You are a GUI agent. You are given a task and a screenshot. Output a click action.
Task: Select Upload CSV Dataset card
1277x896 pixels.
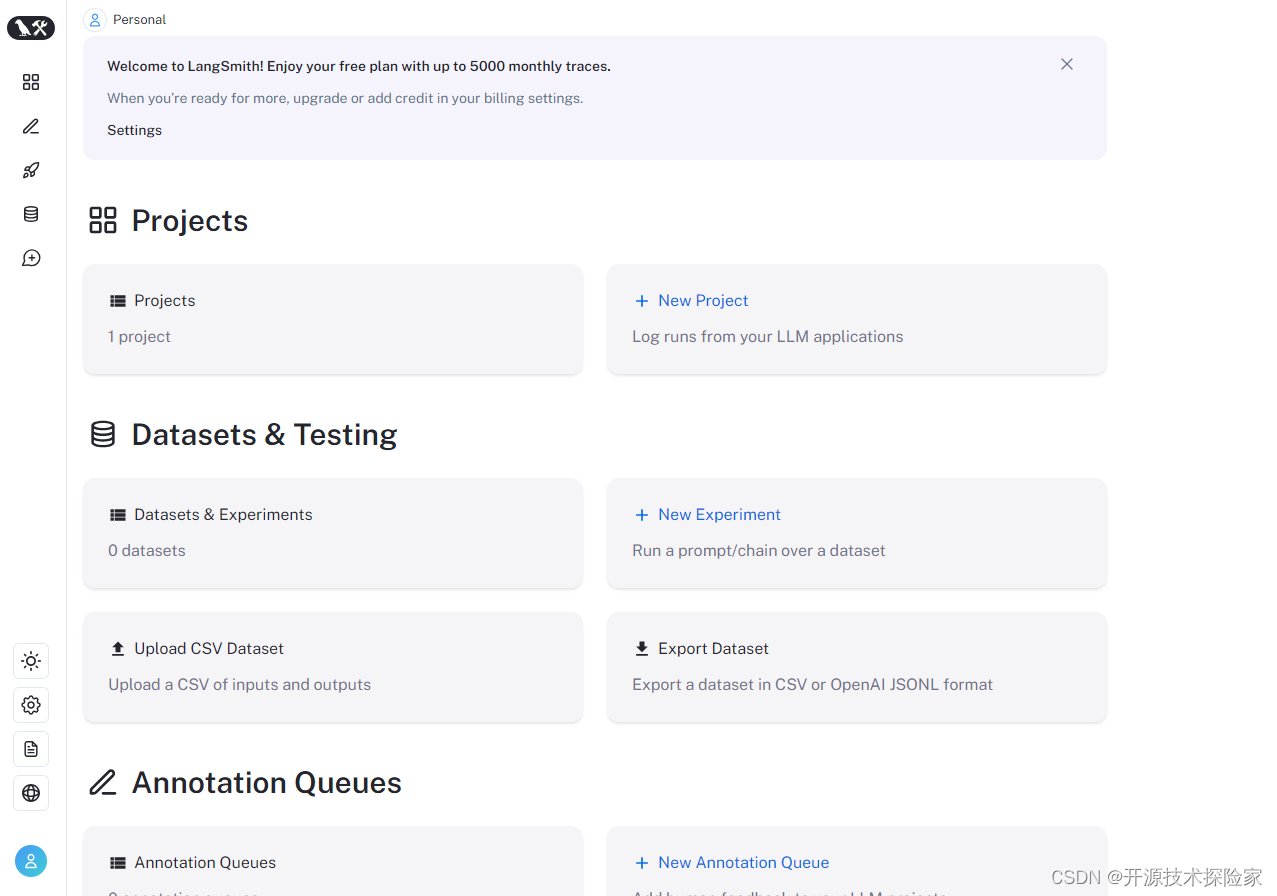click(332, 667)
